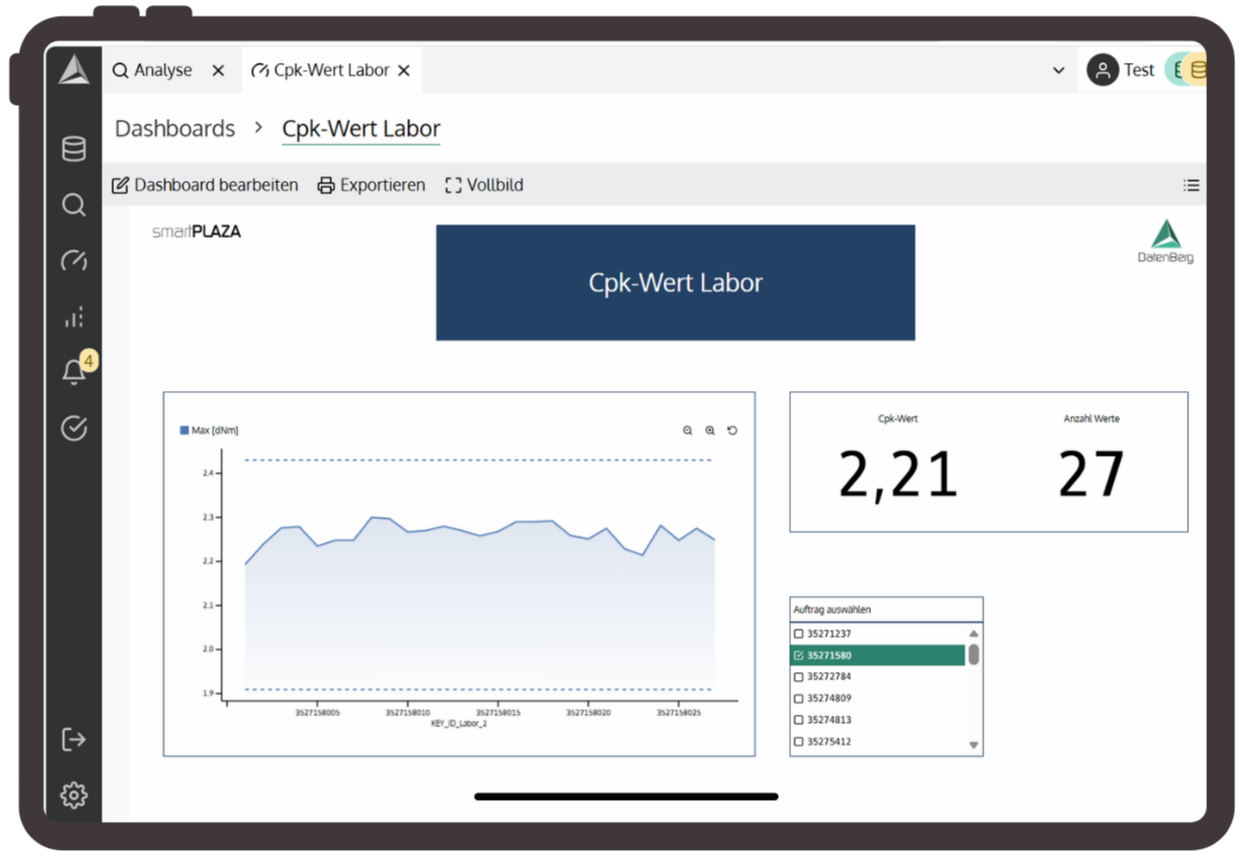Viewport: 1252px width, 861px height.
Task: Open Vollbild mode
Action: (x=484, y=185)
